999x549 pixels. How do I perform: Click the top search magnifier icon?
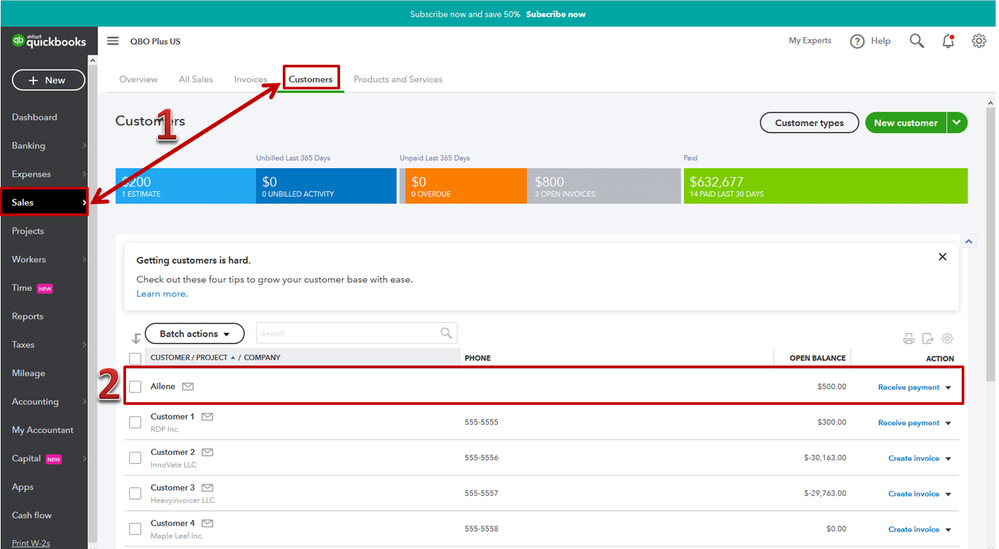click(916, 41)
